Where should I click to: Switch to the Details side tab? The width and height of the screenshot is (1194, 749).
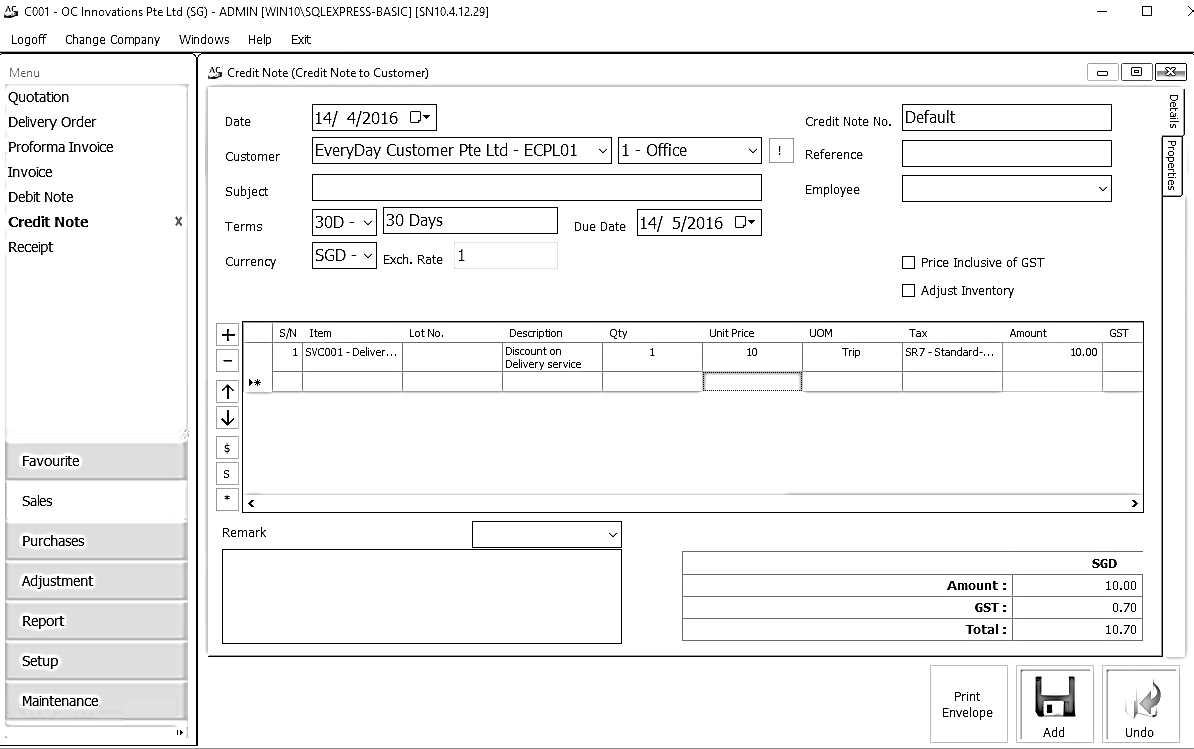[1173, 111]
